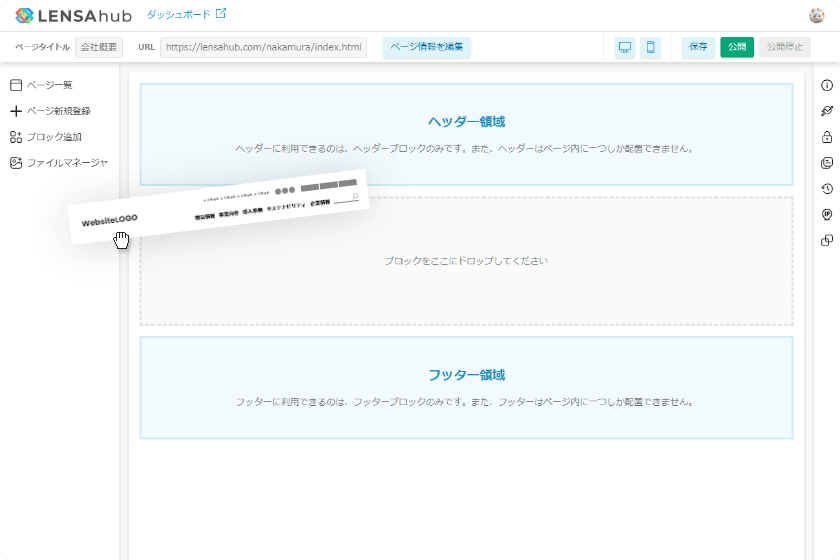Open page information icon in right sidebar
Screen dimensions: 840x560
tap(826, 86)
